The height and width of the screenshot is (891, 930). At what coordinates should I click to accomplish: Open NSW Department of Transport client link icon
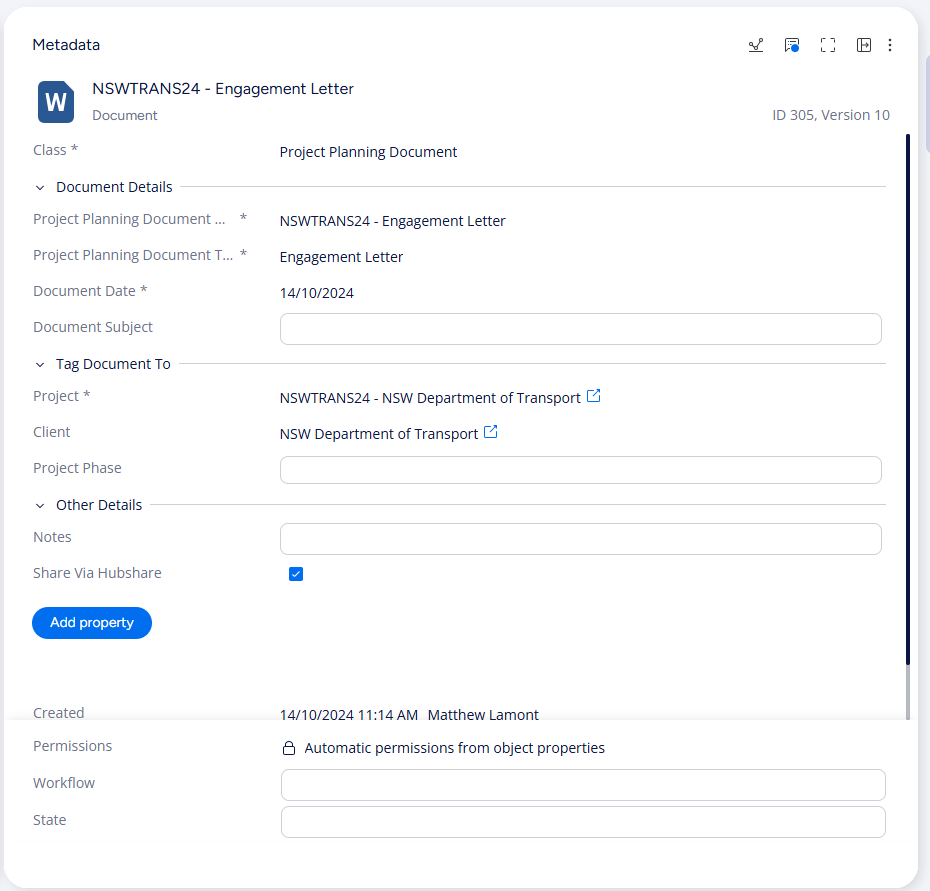(x=491, y=432)
